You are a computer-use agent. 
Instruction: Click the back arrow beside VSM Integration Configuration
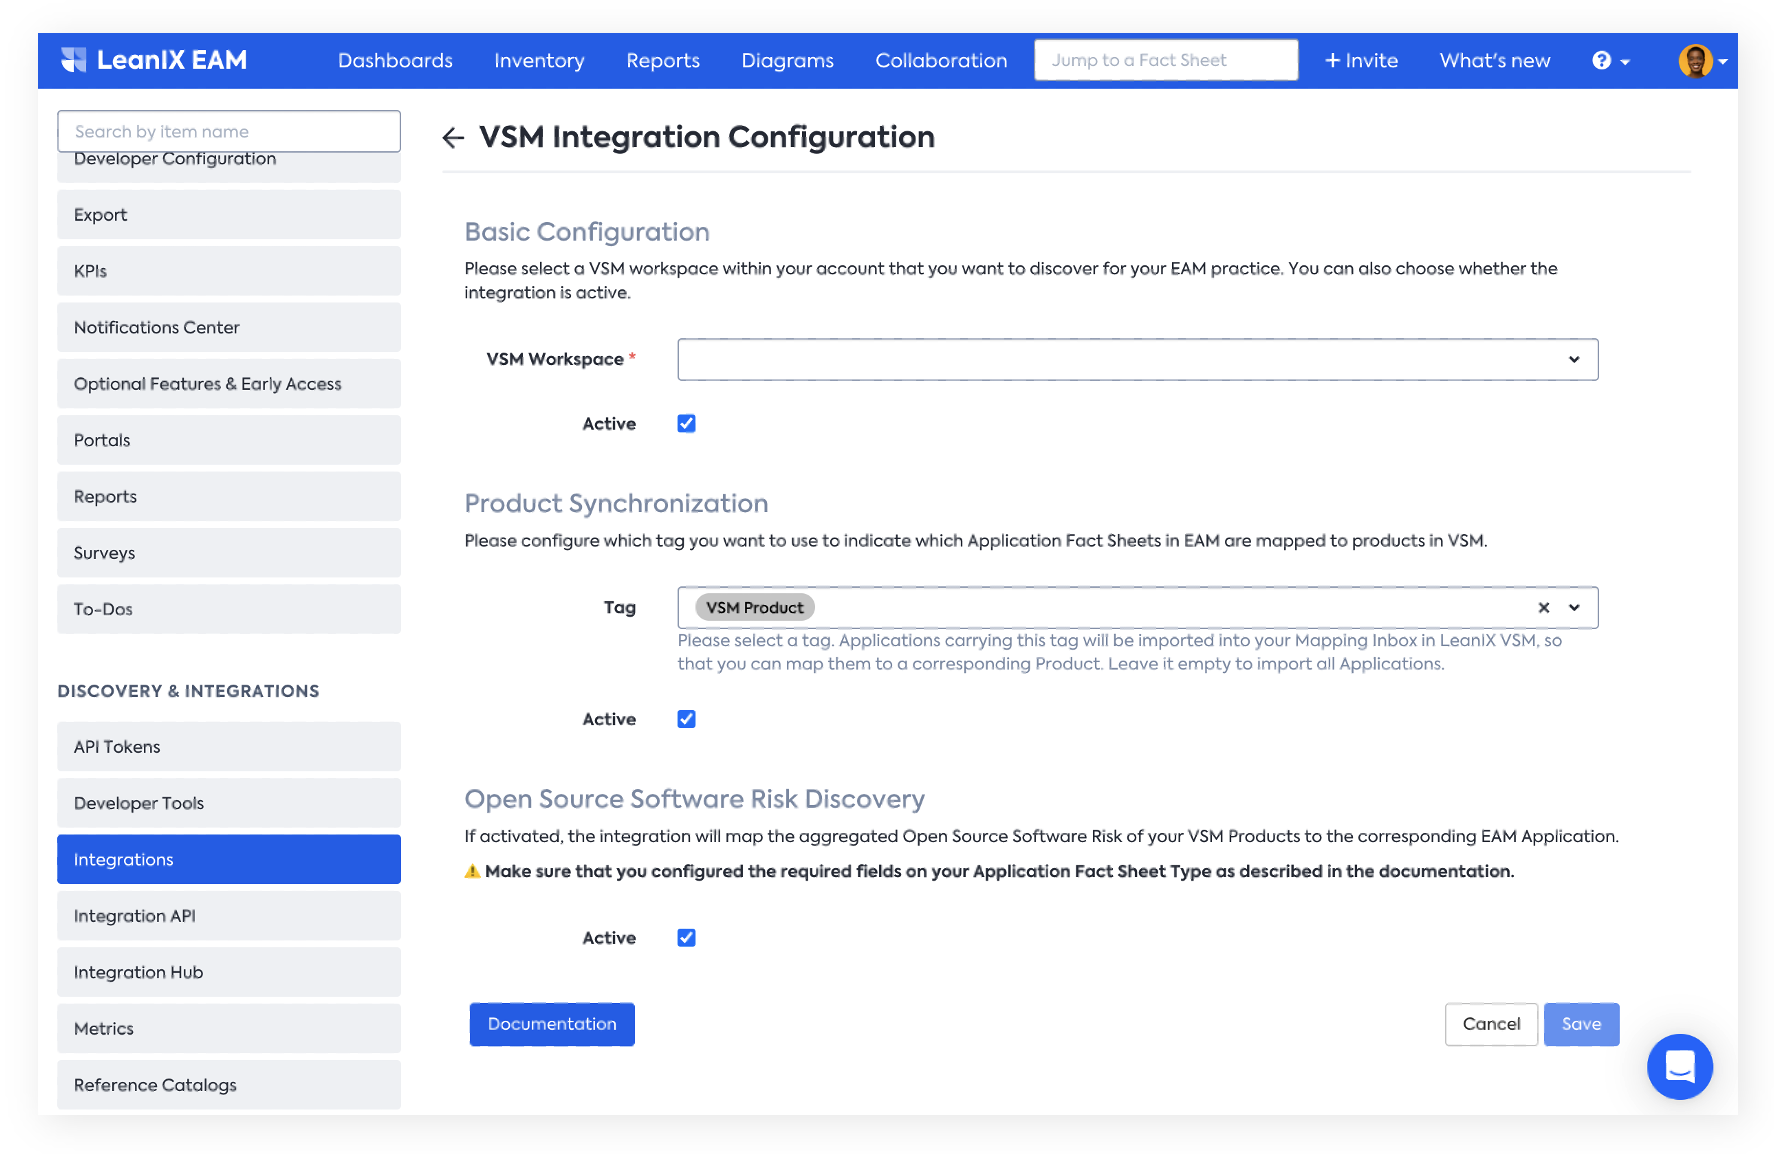click(x=453, y=138)
